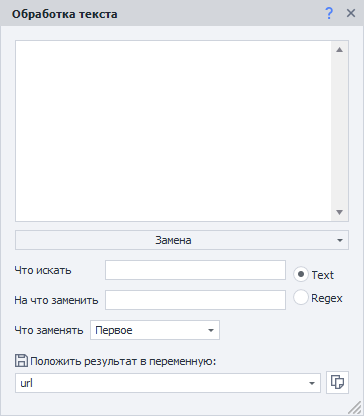Image resolution: width=364 pixels, height=416 pixels.
Task: Click the Что искать label
Action: (x=43, y=270)
